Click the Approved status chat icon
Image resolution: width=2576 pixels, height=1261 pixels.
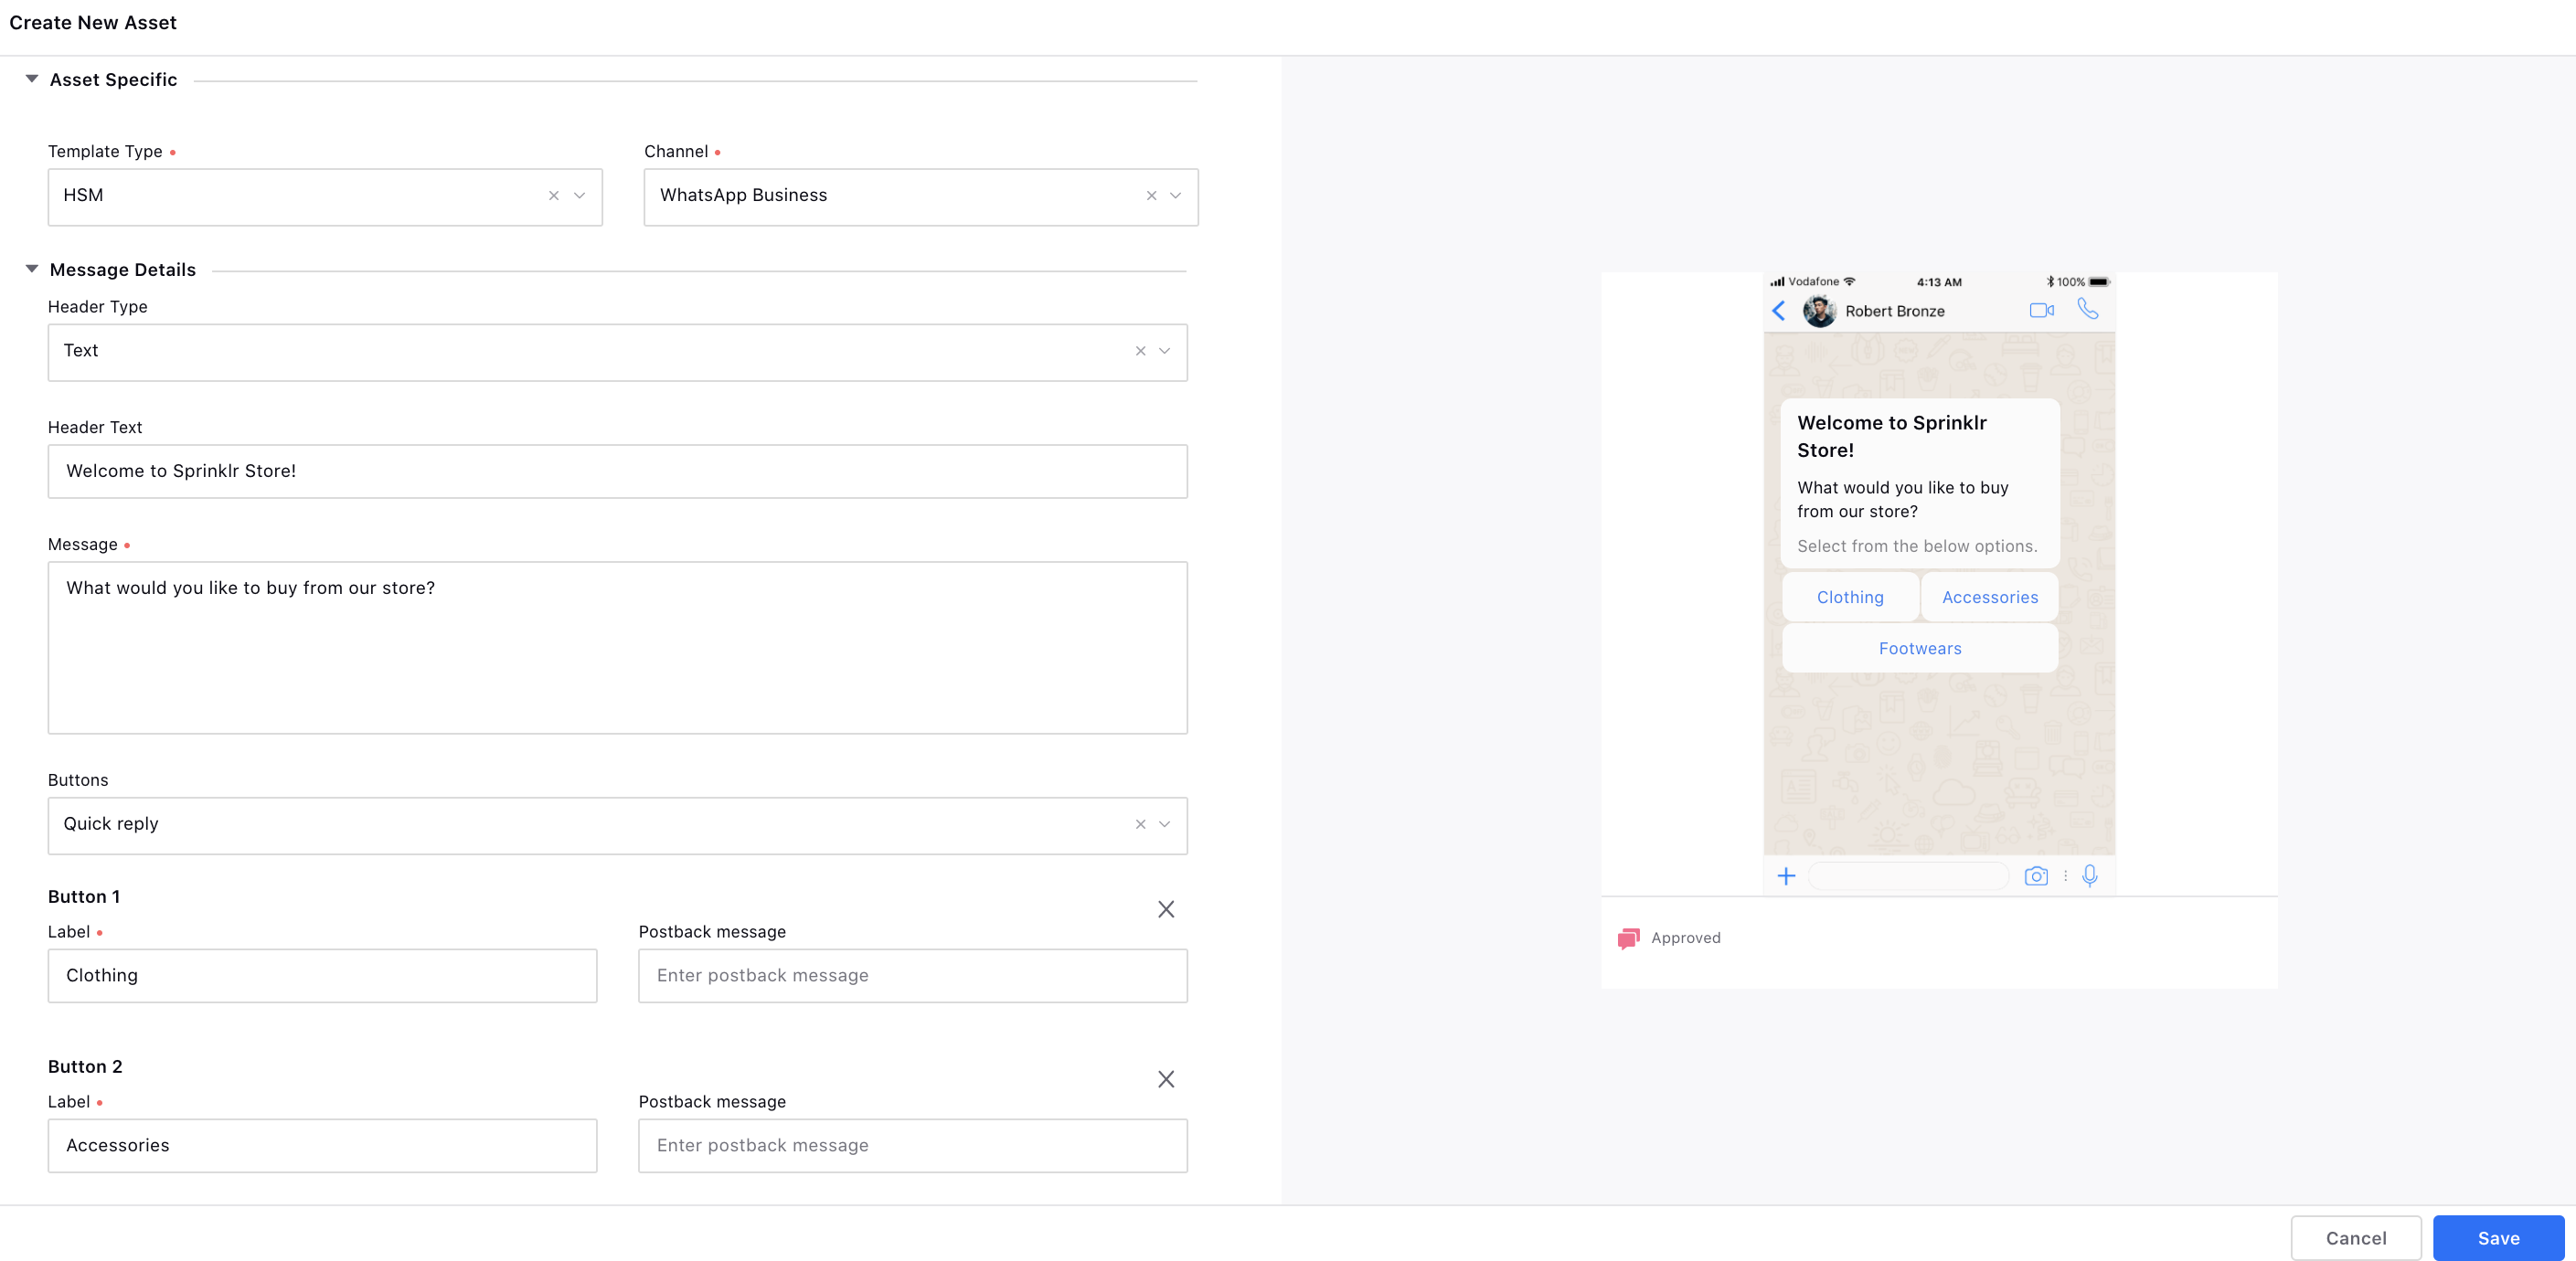coord(1628,938)
